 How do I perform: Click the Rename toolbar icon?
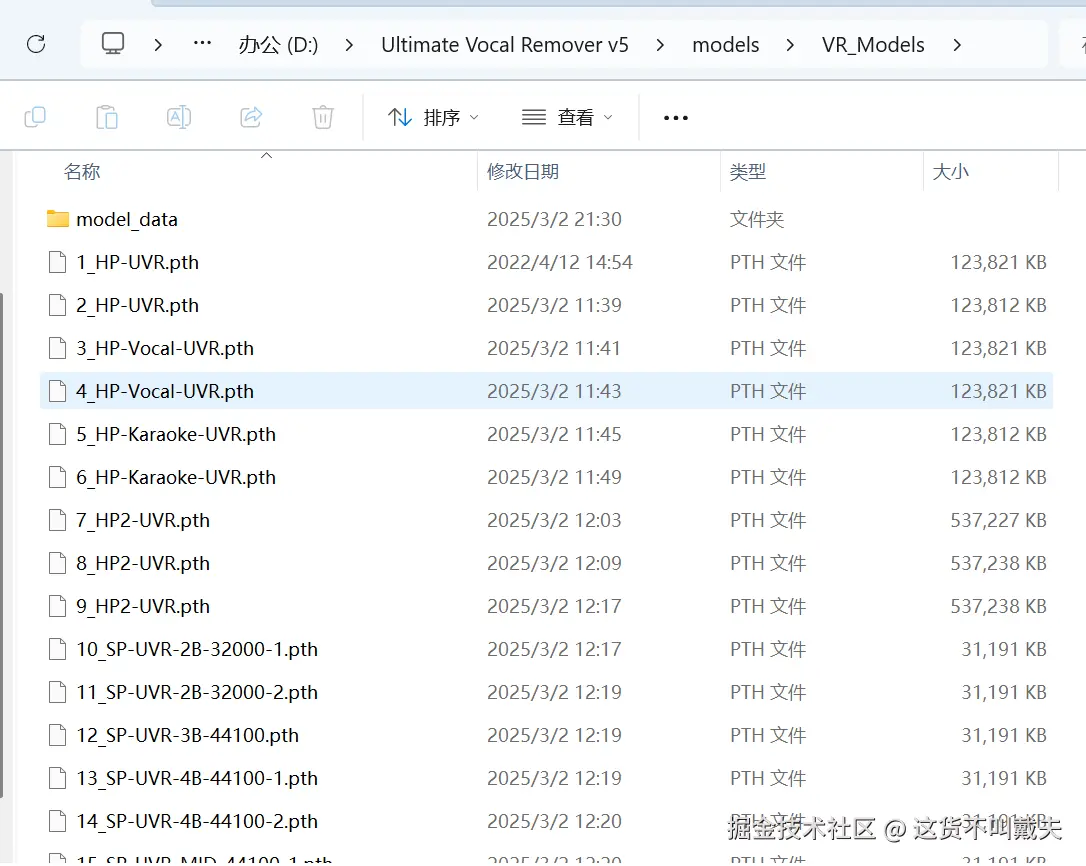[179, 117]
